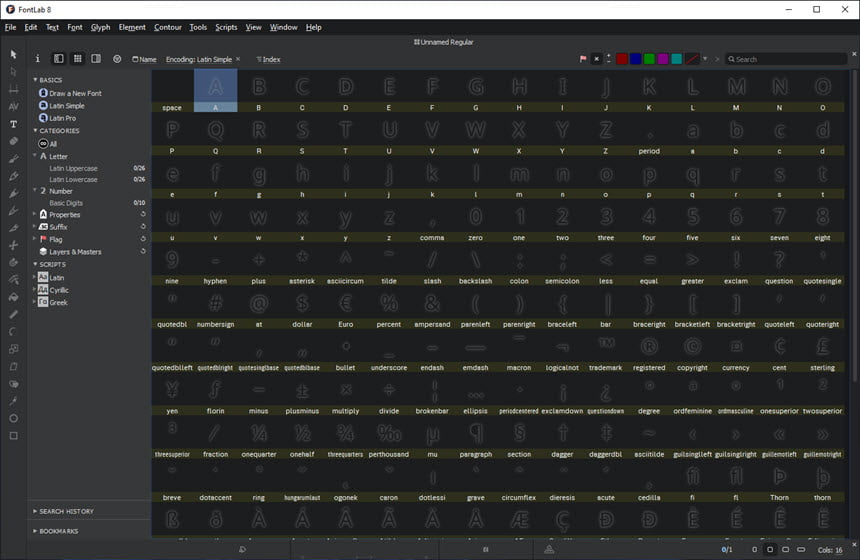
Task: Refresh the Flag category
Action: click(x=143, y=239)
